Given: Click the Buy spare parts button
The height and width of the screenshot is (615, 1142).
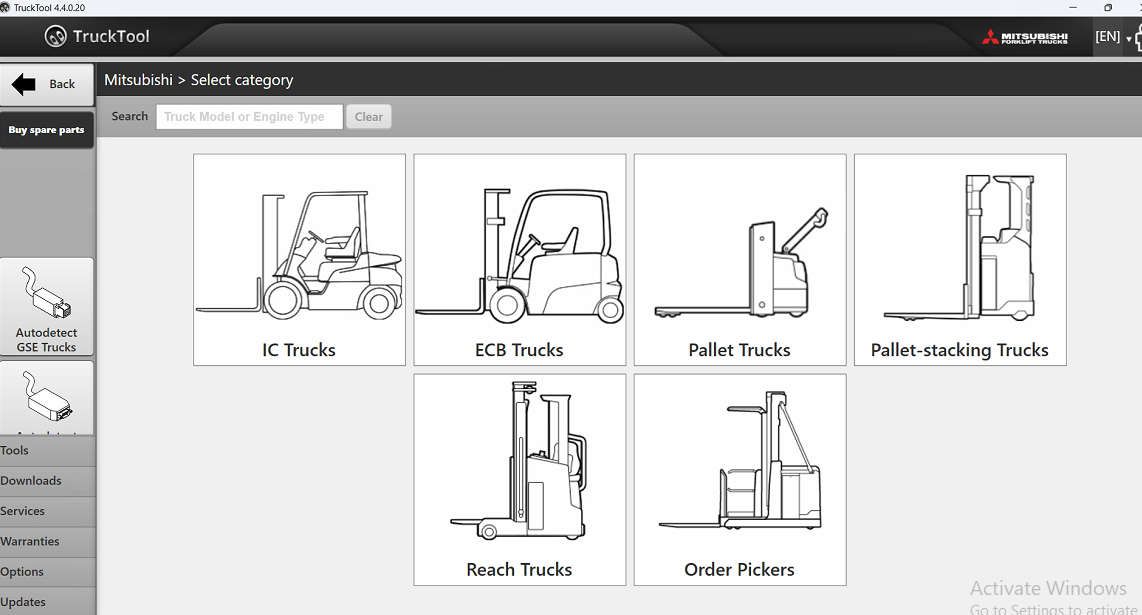Looking at the screenshot, I should coord(46,130).
